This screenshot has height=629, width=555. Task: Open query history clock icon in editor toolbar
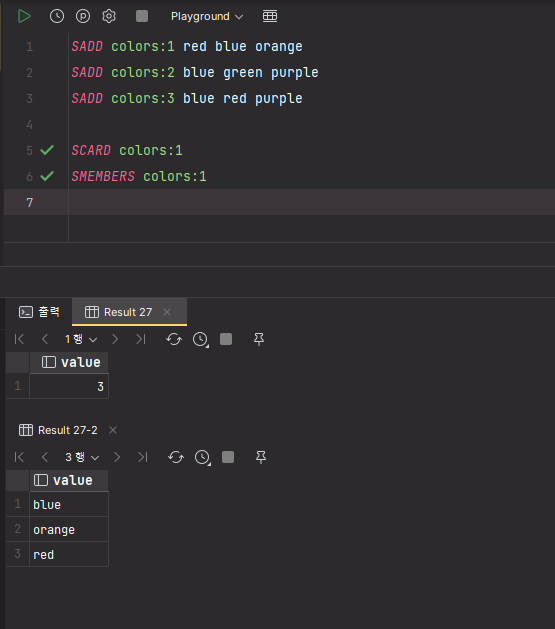pyautogui.click(x=57, y=16)
